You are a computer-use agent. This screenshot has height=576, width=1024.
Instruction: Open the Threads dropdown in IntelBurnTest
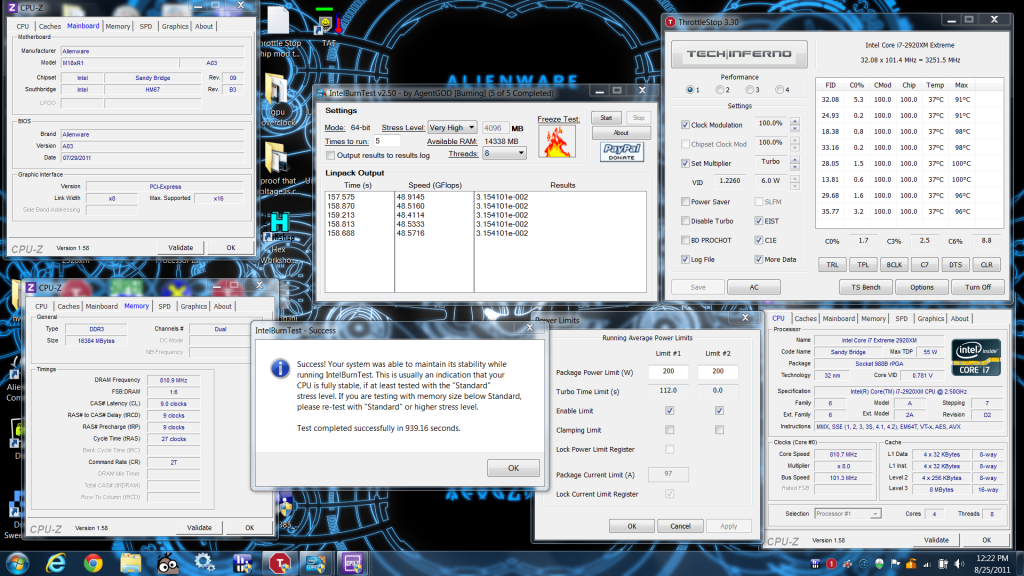coord(504,153)
